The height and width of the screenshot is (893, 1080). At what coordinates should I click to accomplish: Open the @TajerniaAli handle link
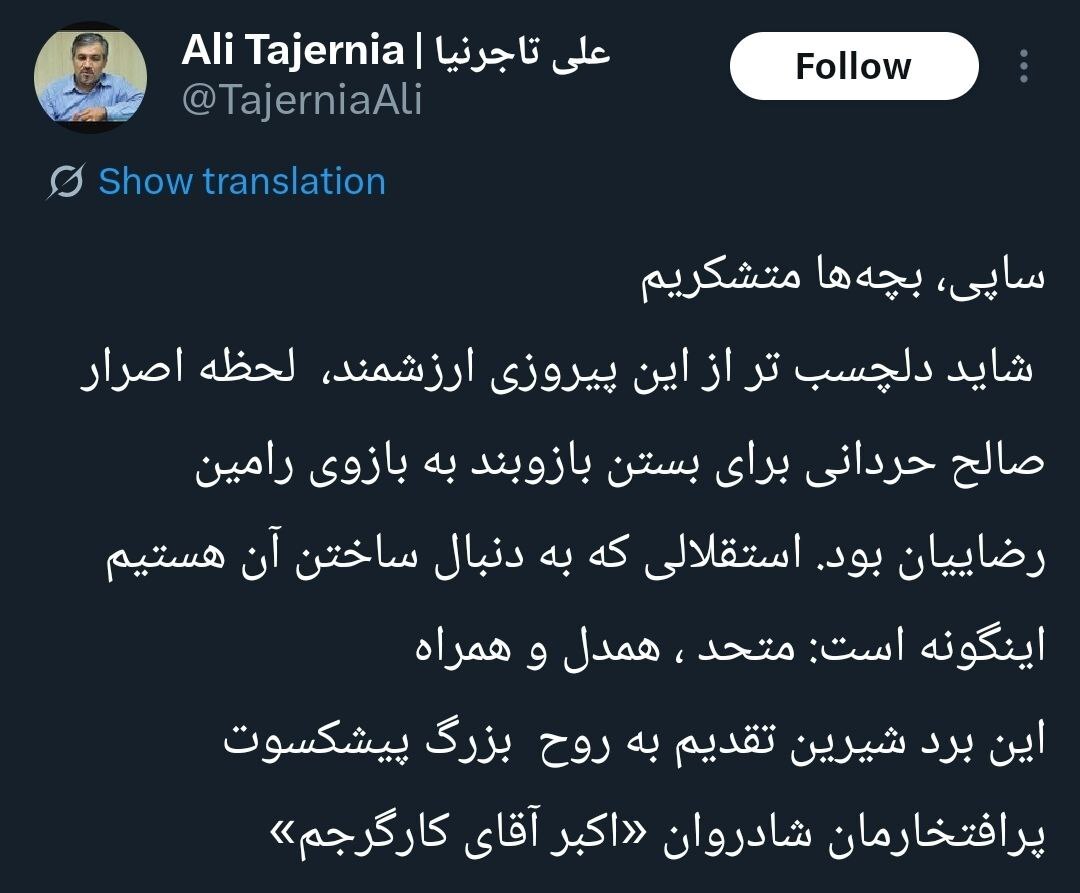pyautogui.click(x=302, y=100)
